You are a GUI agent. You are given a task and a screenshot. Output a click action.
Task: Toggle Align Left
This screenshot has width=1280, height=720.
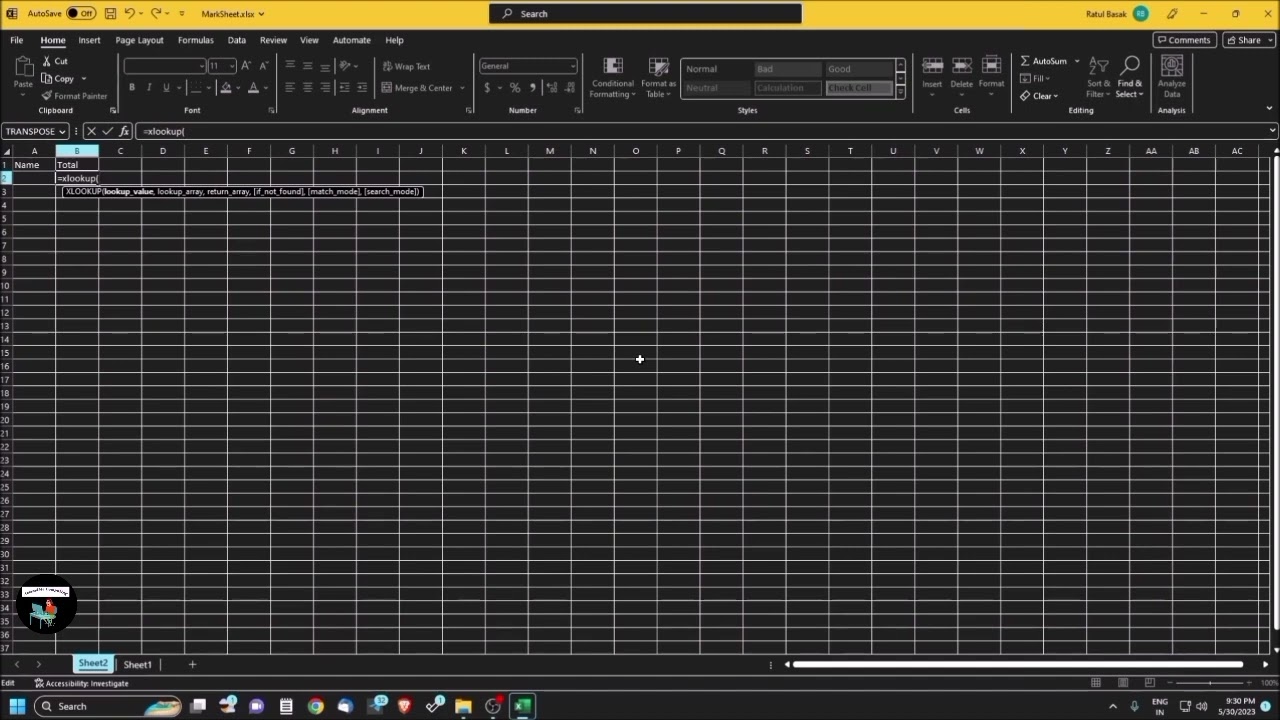pyautogui.click(x=290, y=88)
